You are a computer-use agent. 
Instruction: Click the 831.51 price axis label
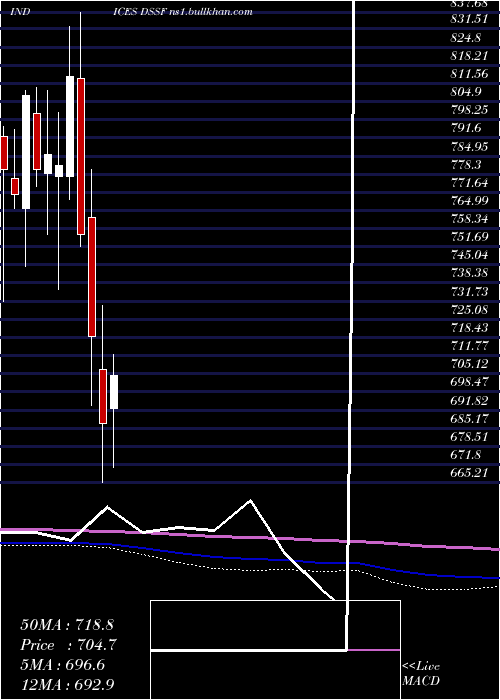[x=470, y=19]
